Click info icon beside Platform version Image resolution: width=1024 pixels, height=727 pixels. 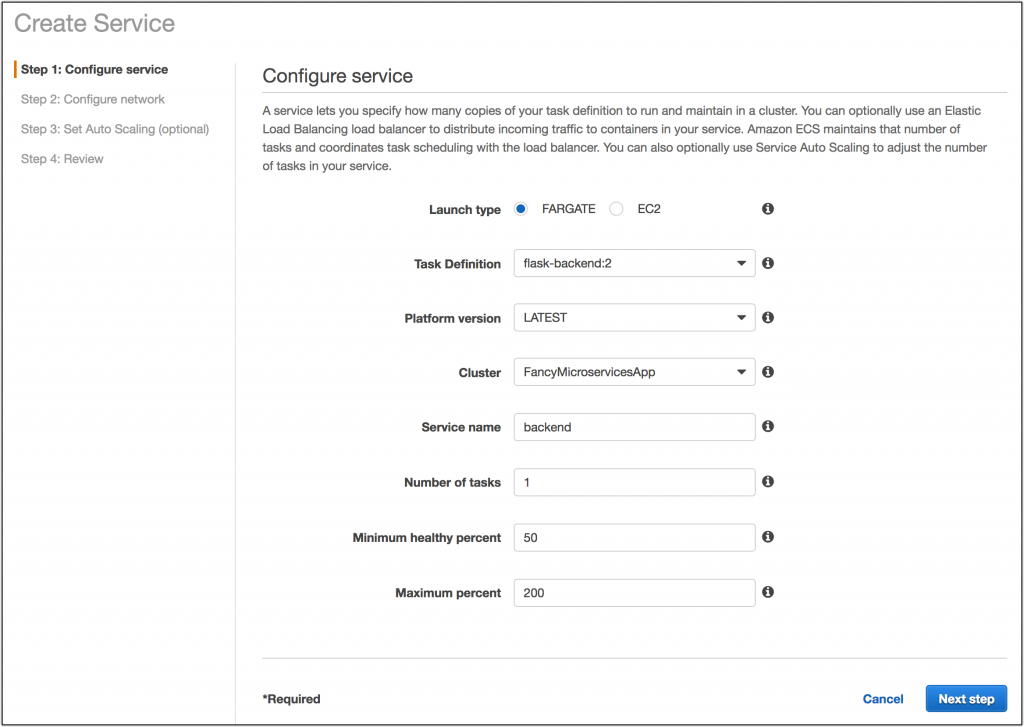(x=768, y=317)
